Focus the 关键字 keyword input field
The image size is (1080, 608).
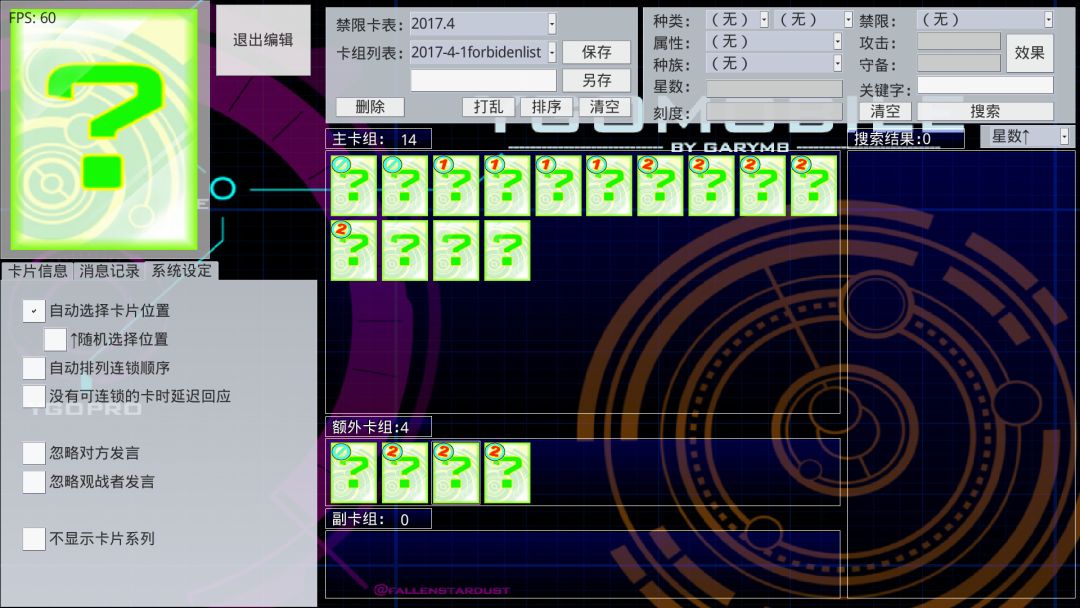point(985,85)
